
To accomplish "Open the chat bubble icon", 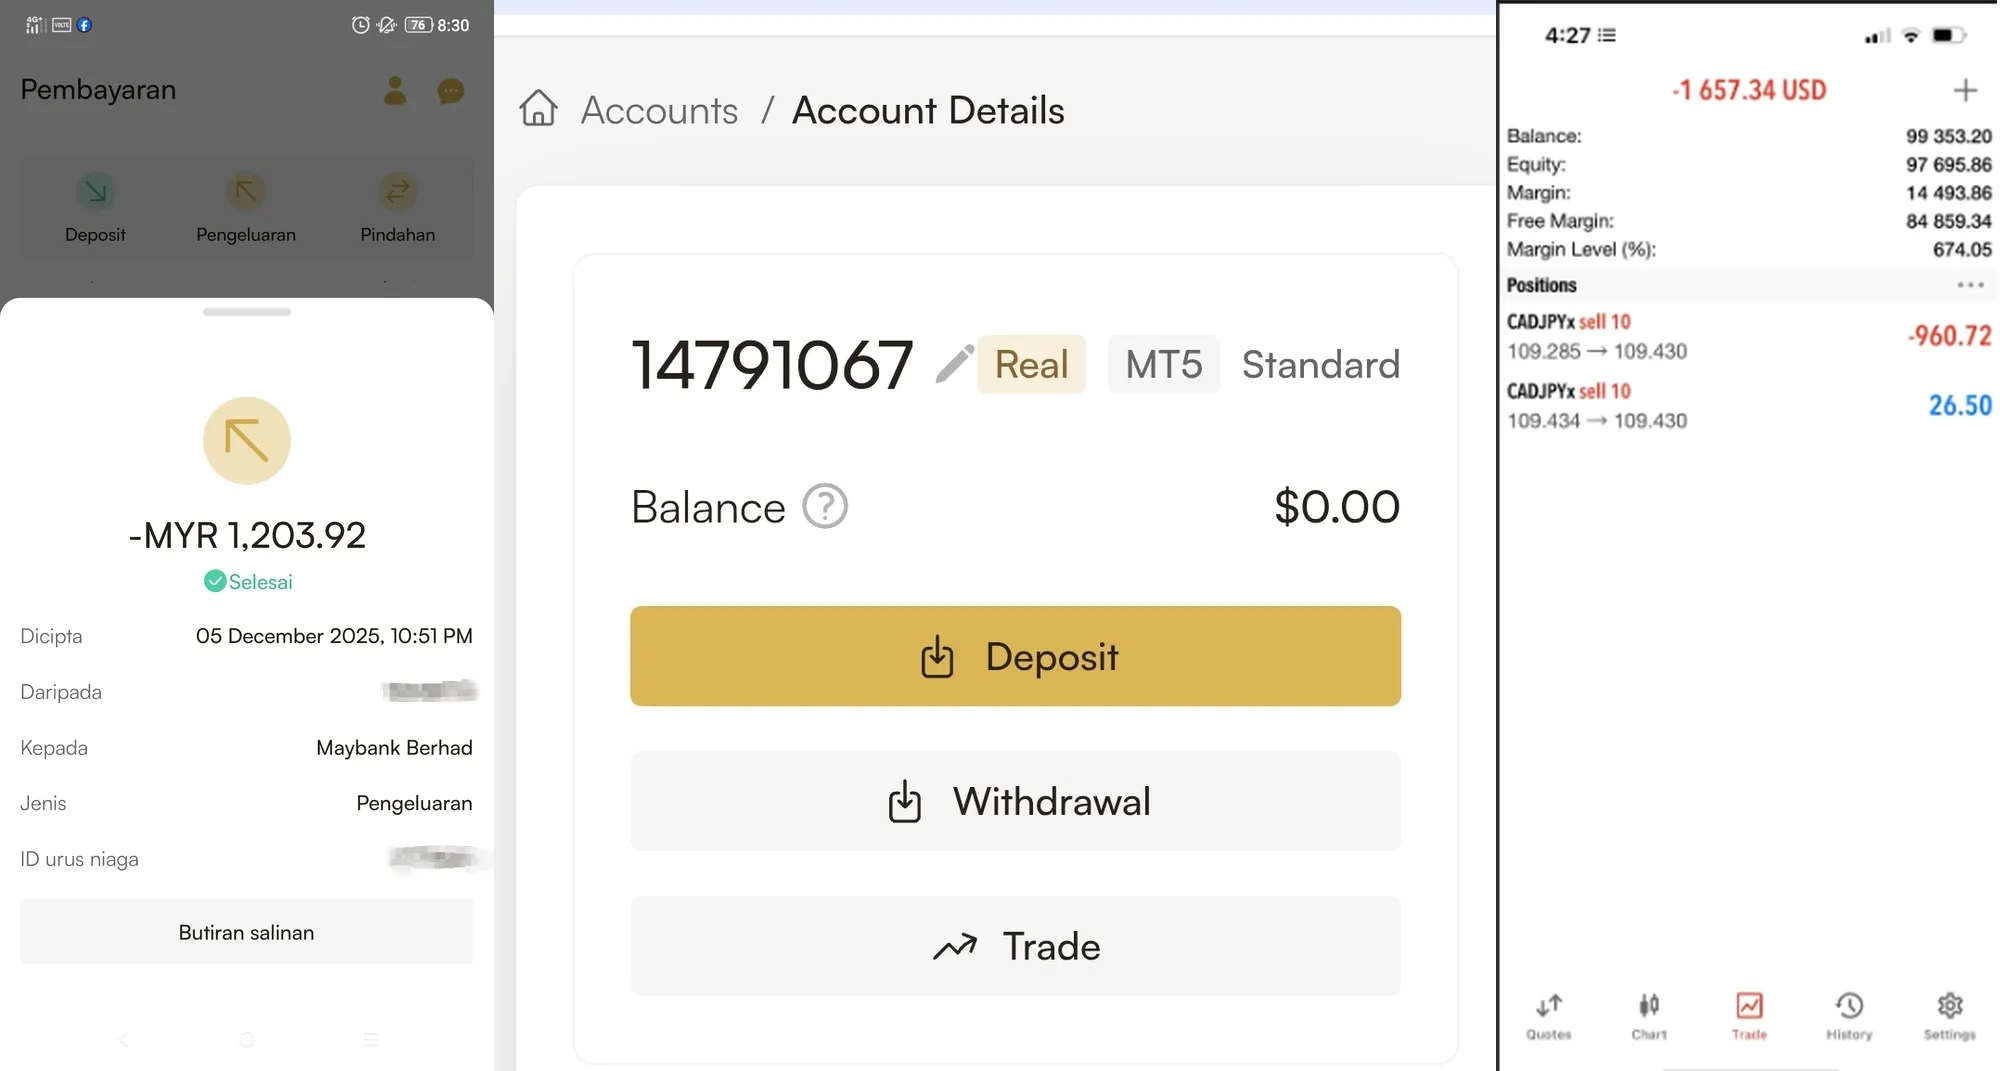I will pyautogui.click(x=451, y=92).
